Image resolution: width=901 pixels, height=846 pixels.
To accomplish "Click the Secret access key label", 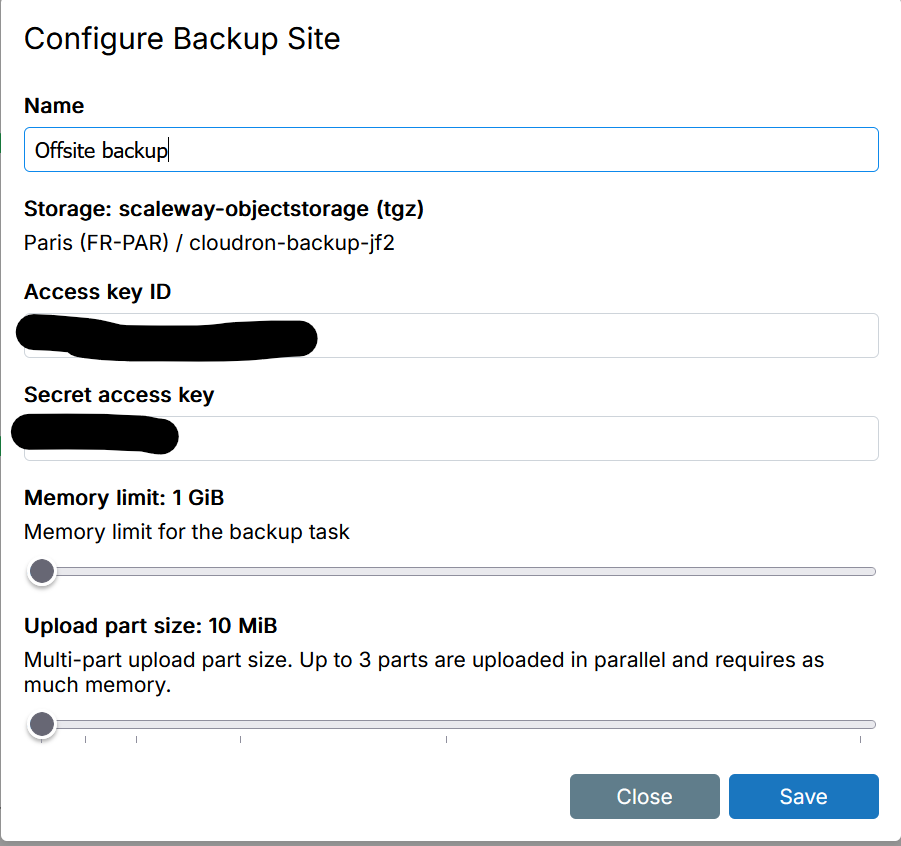I will pos(120,395).
